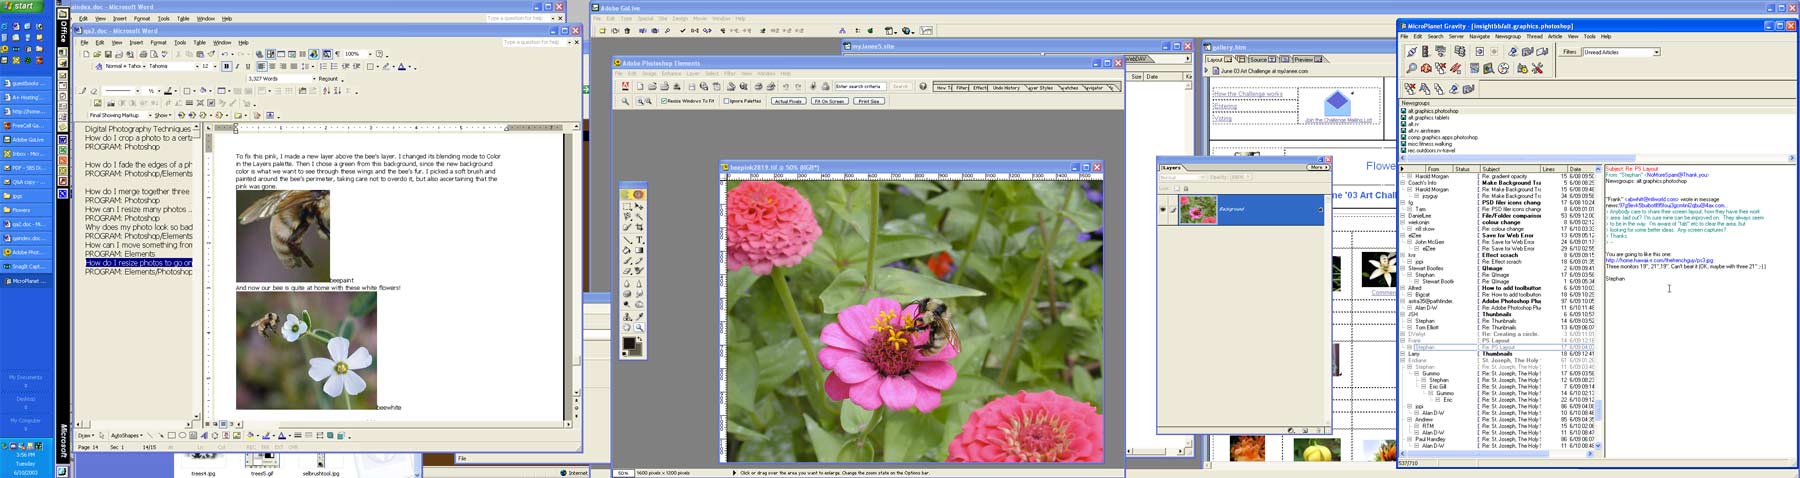Switch to Undo History palette tab

(x=1006, y=88)
